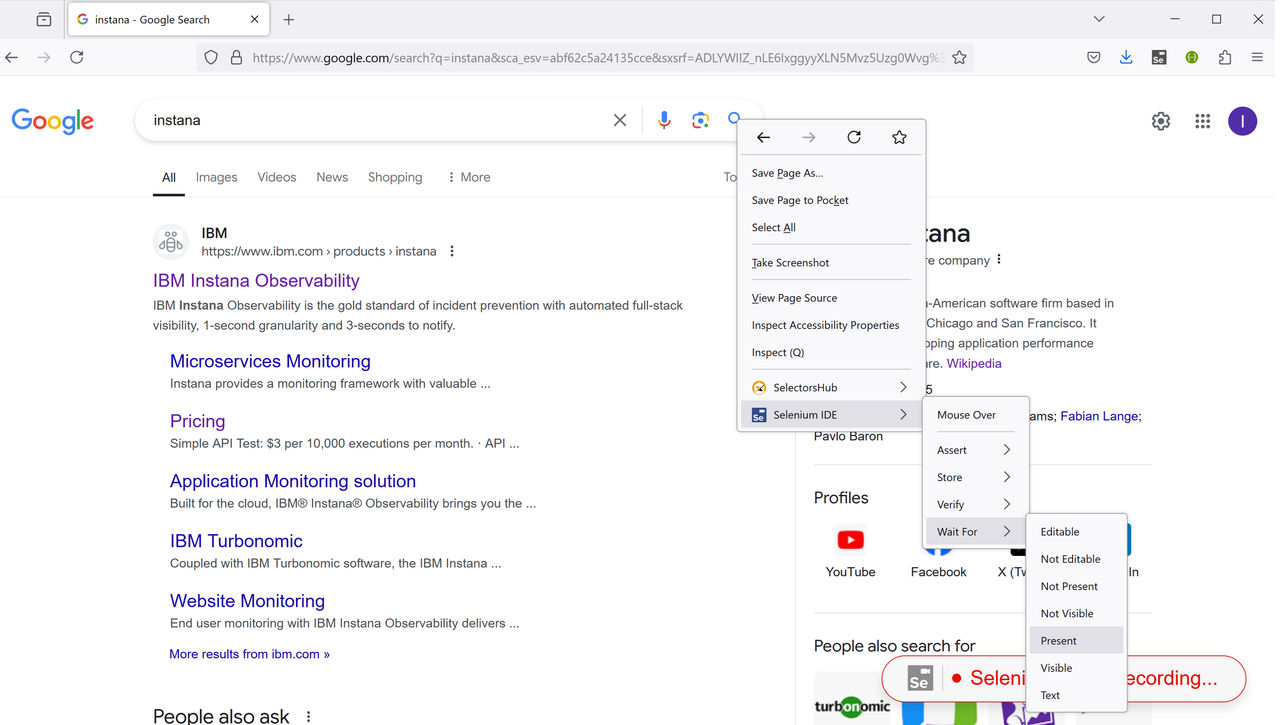The height and width of the screenshot is (725, 1280).
Task: Close the instana - Google Search tab
Action: coord(254,19)
